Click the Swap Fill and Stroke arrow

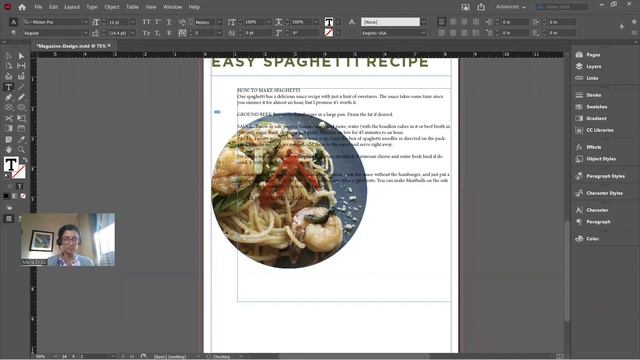click(25, 160)
